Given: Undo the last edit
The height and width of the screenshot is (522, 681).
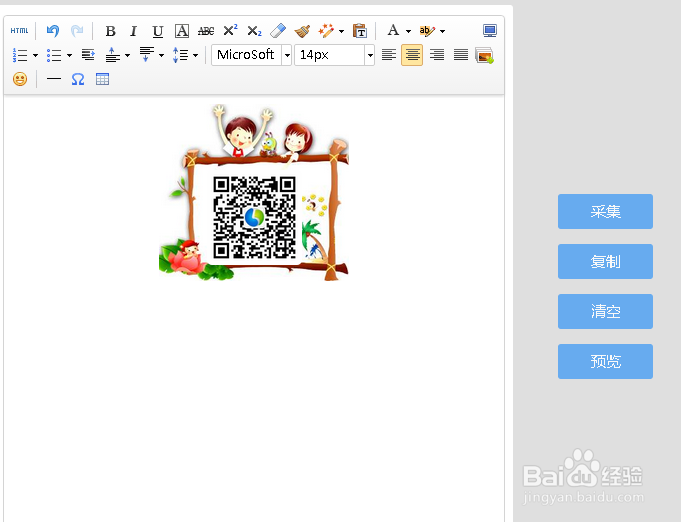Looking at the screenshot, I should click(x=53, y=31).
